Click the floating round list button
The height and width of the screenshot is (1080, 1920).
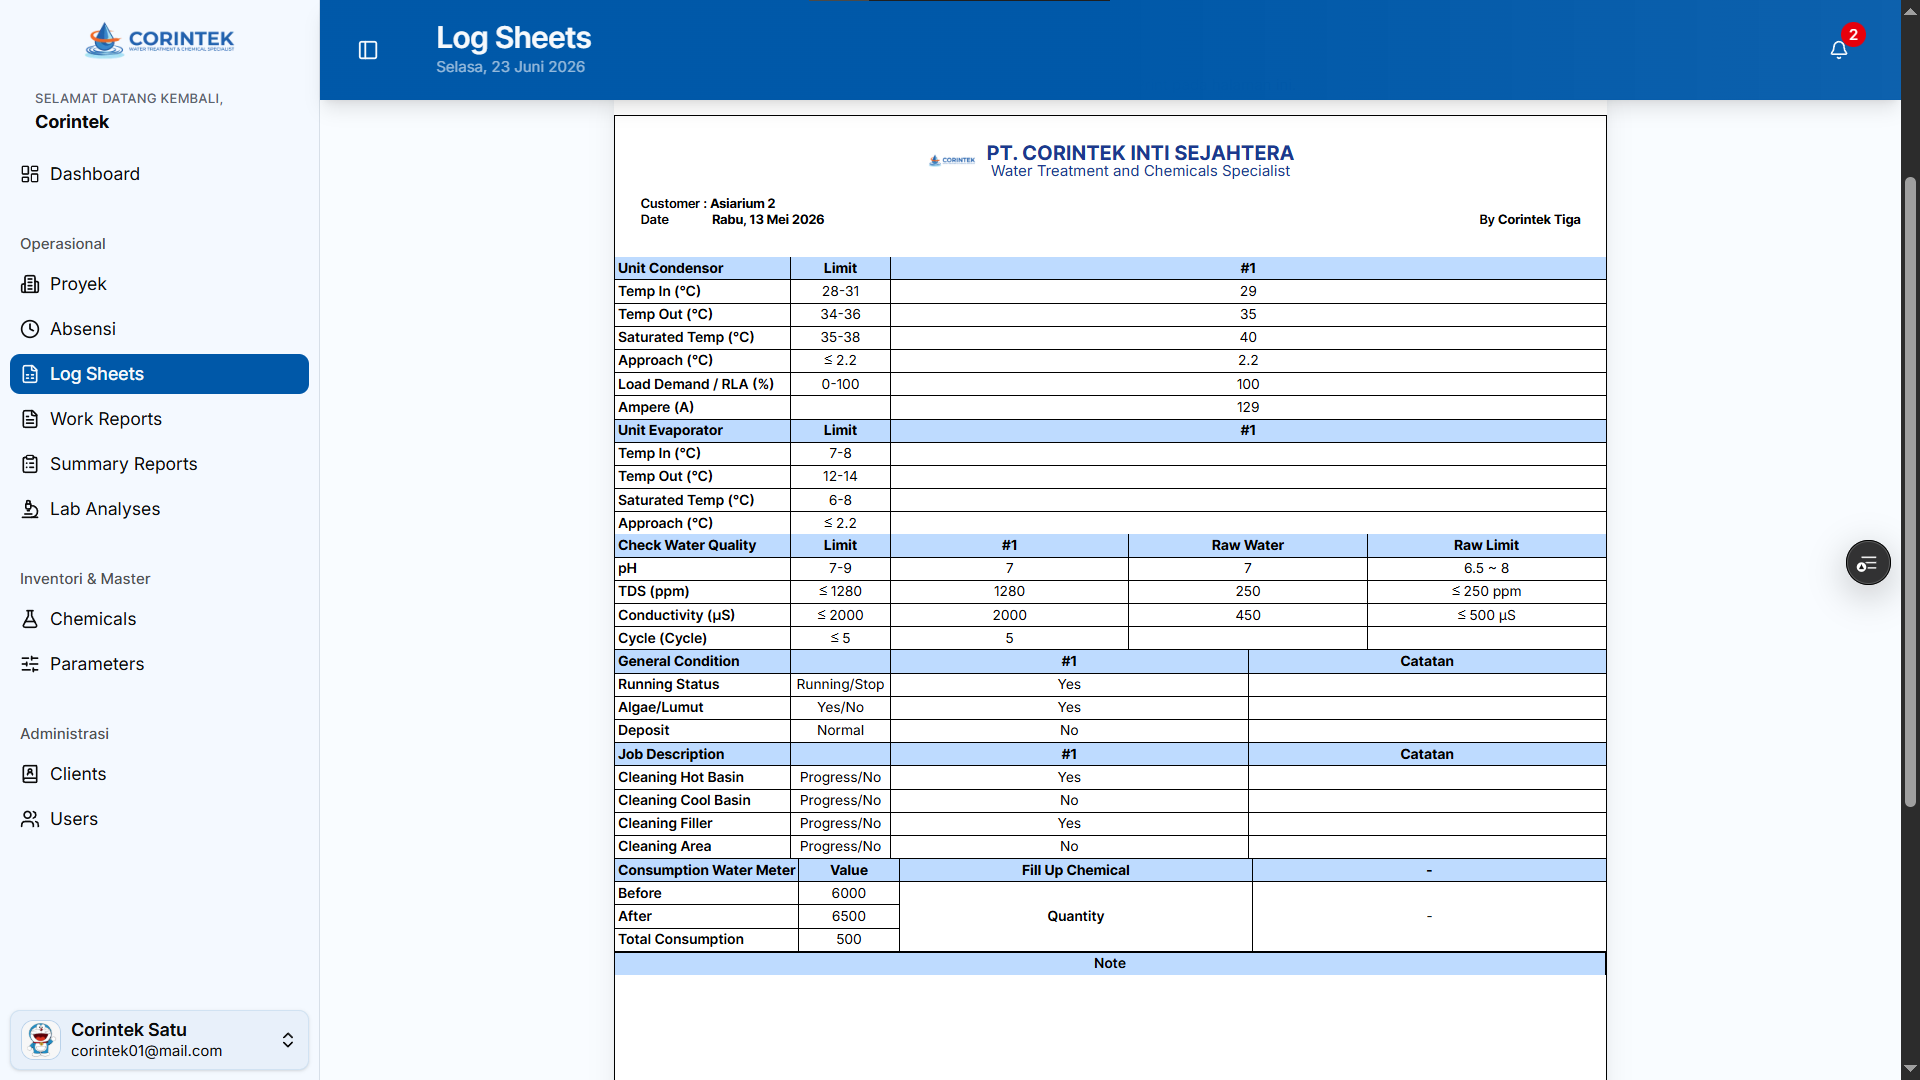[x=1867, y=563]
